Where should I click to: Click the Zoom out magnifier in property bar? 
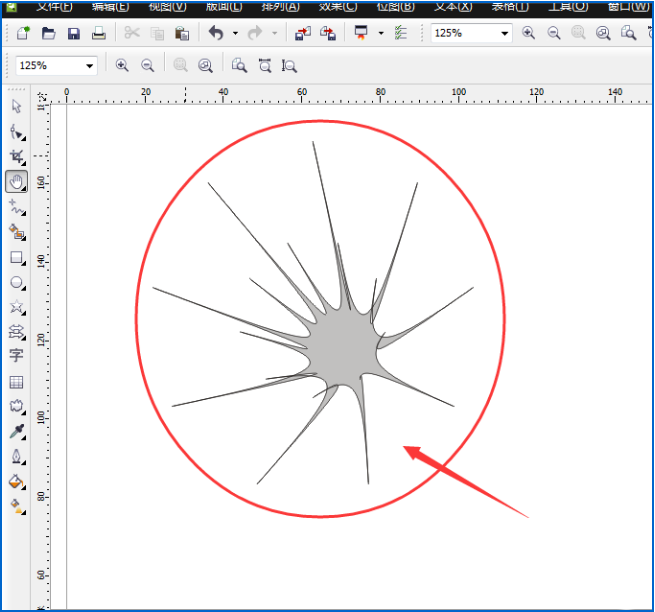tap(148, 66)
